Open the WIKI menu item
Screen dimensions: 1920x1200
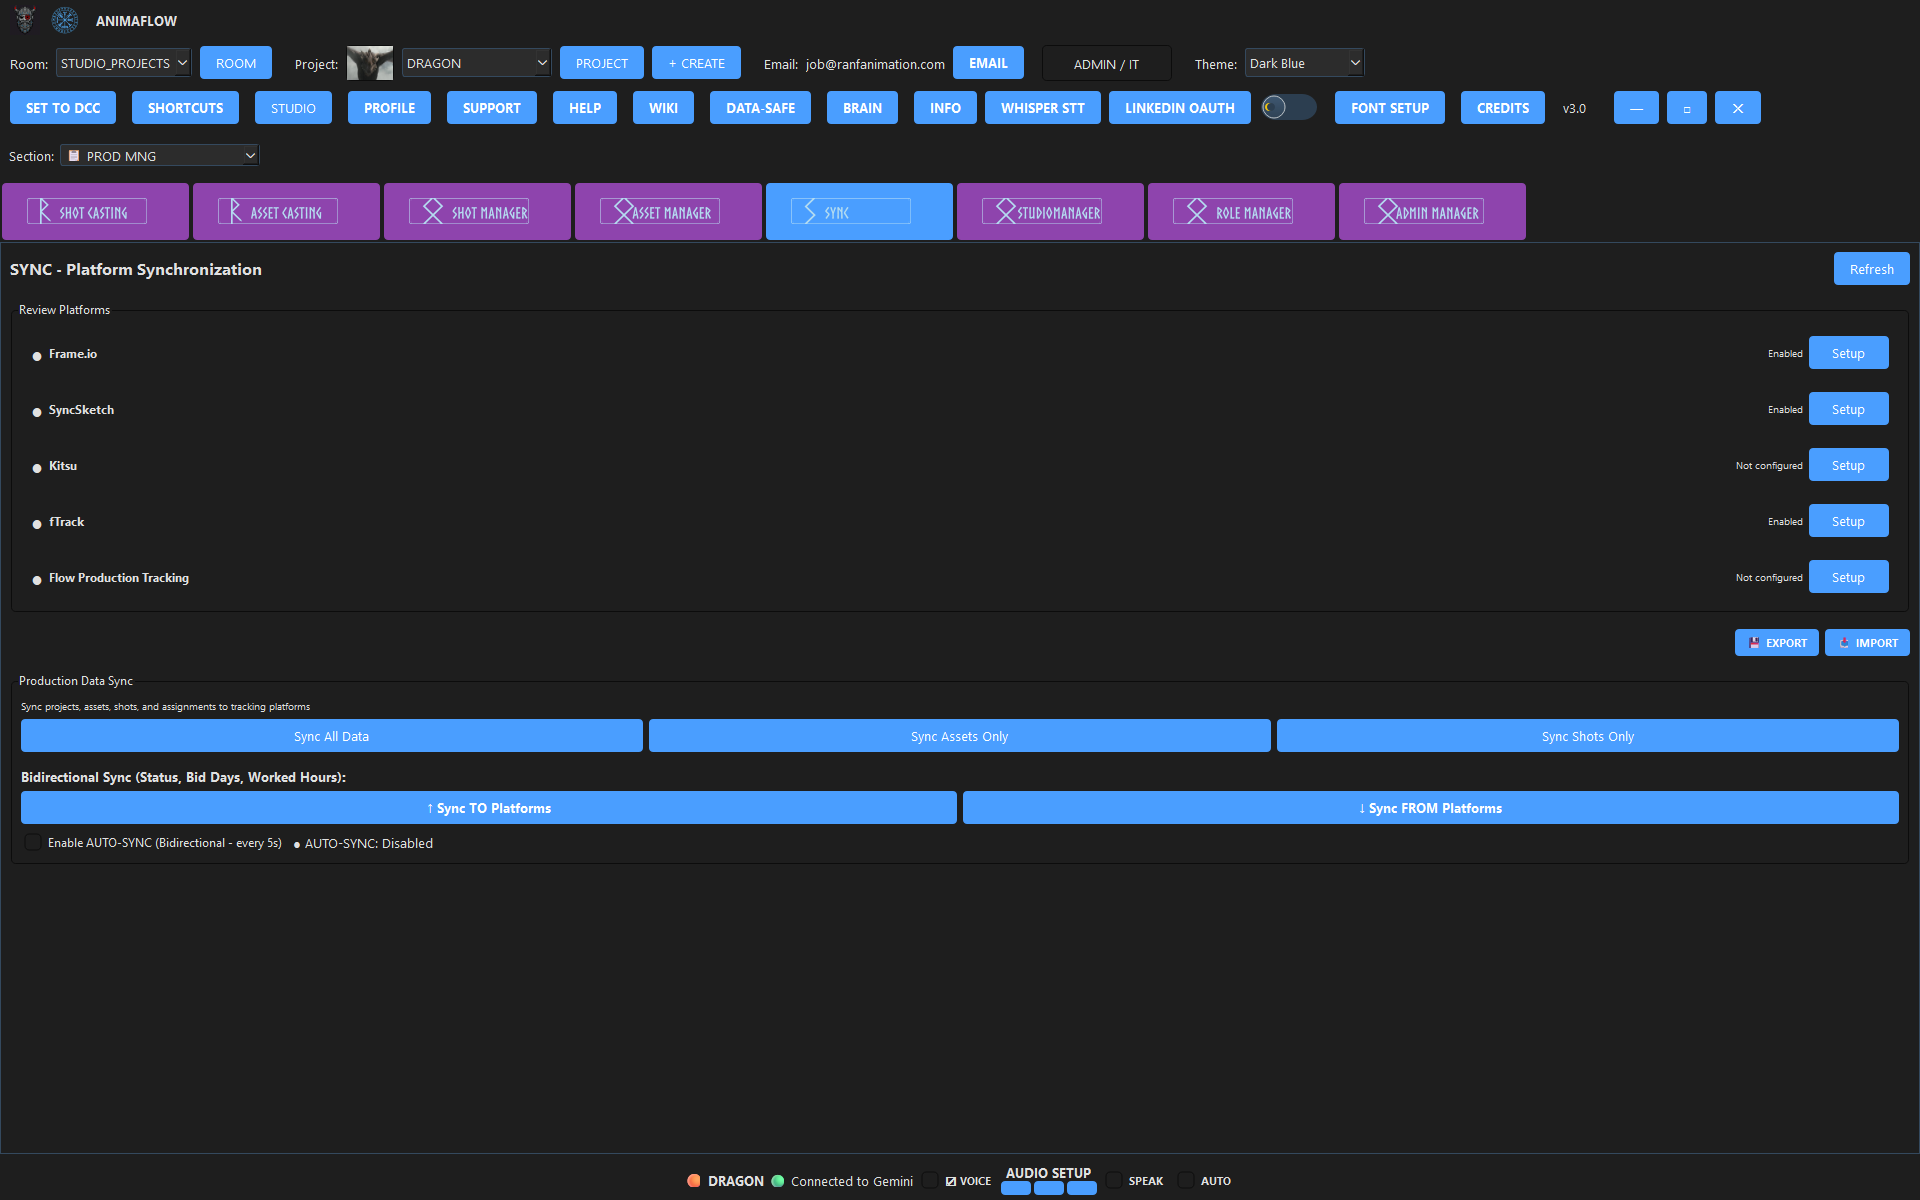coord(662,107)
